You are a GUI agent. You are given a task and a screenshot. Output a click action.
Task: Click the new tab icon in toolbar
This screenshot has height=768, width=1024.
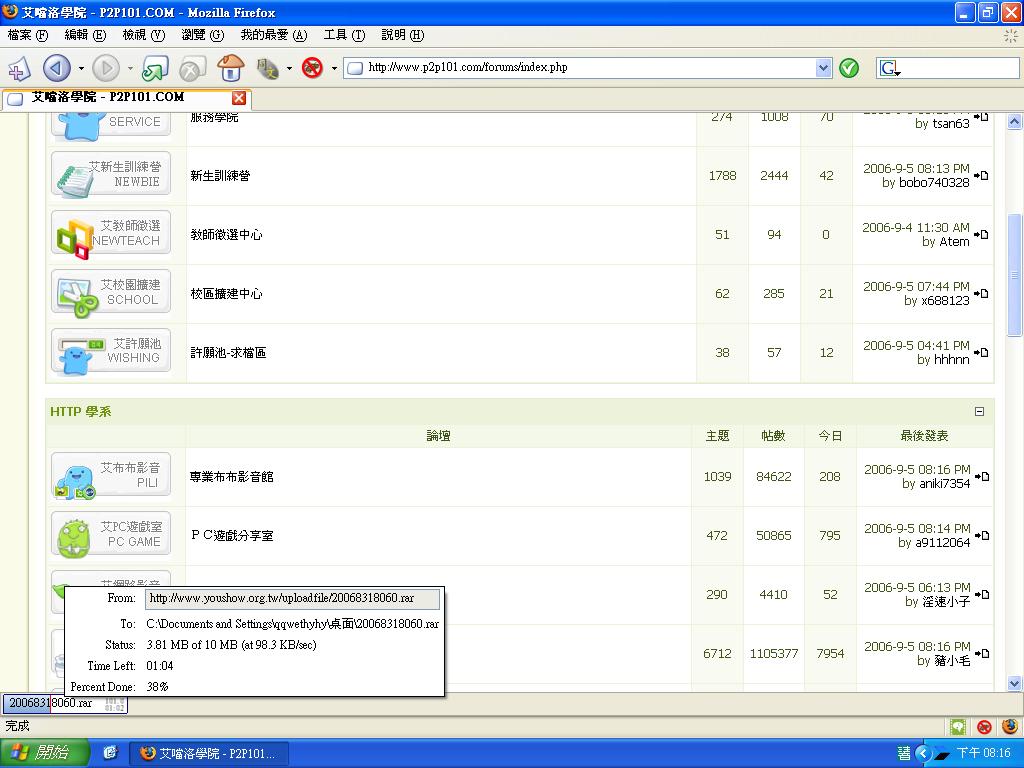click(19, 68)
